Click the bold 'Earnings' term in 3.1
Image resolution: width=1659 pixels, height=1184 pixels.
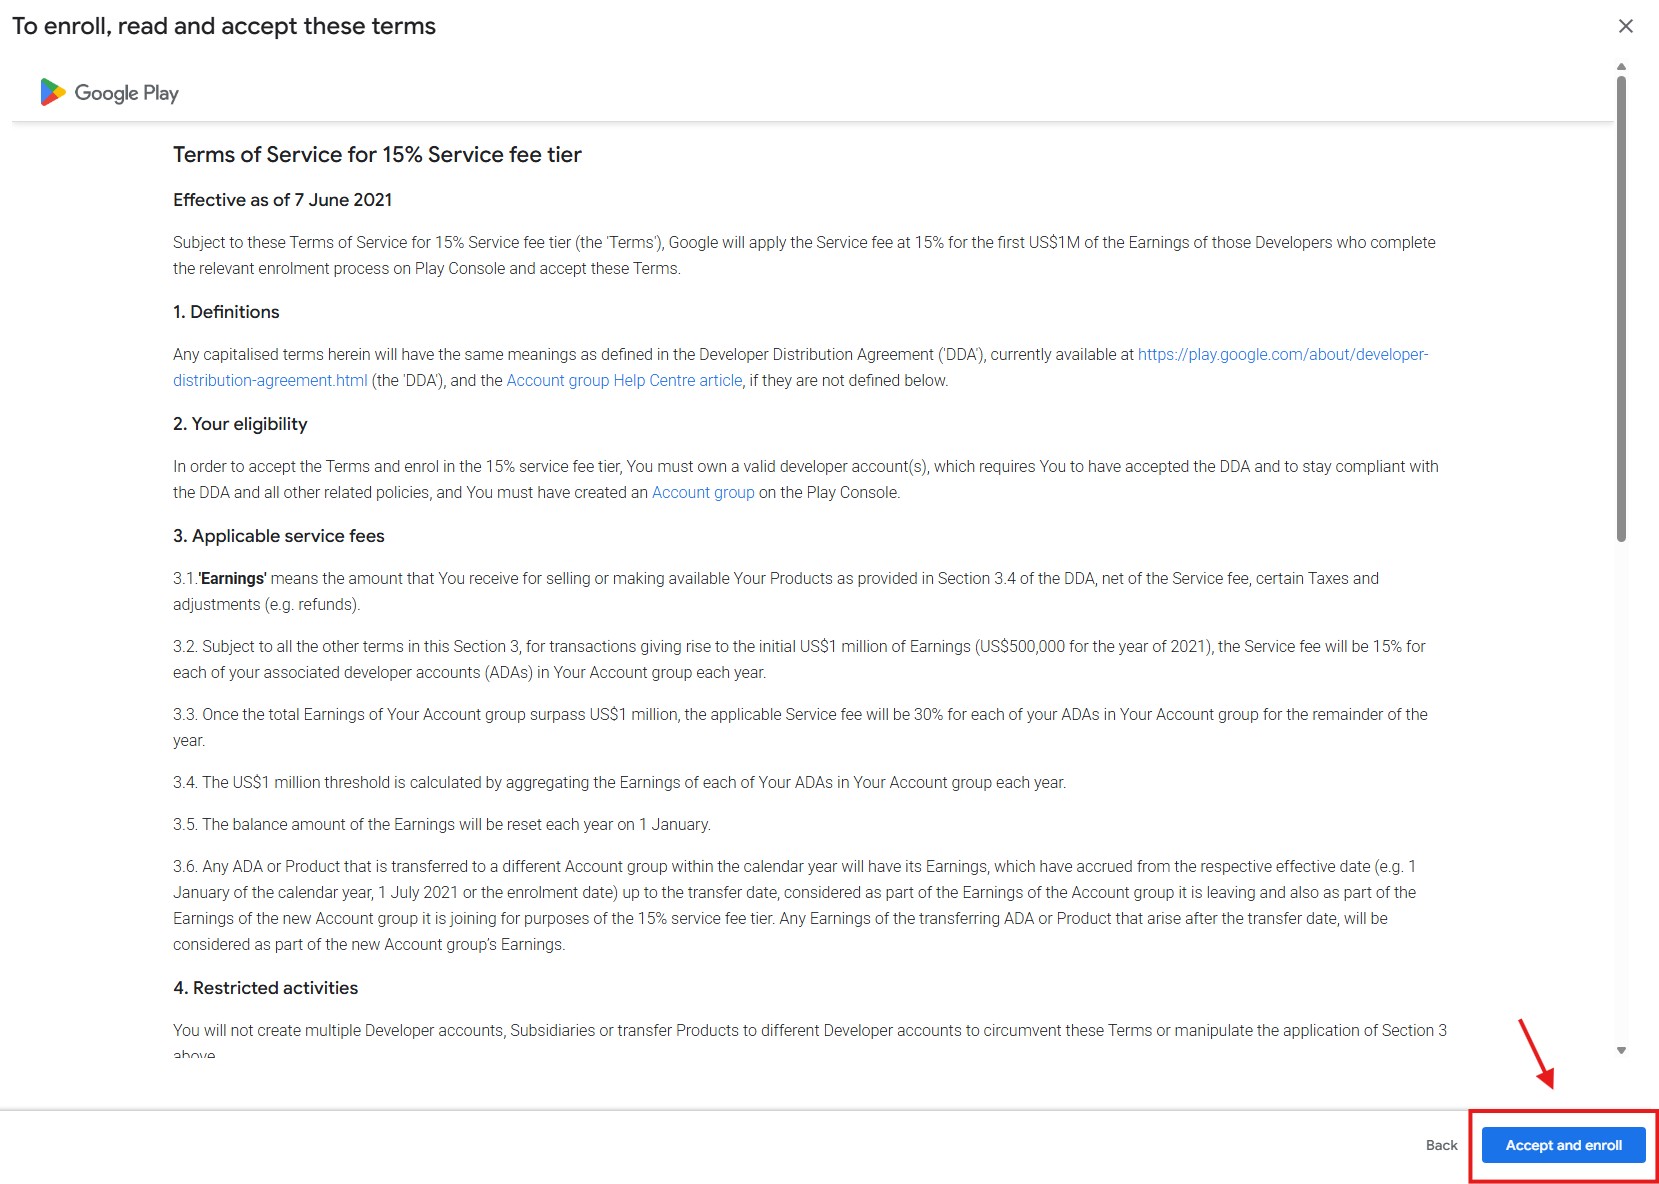point(233,578)
